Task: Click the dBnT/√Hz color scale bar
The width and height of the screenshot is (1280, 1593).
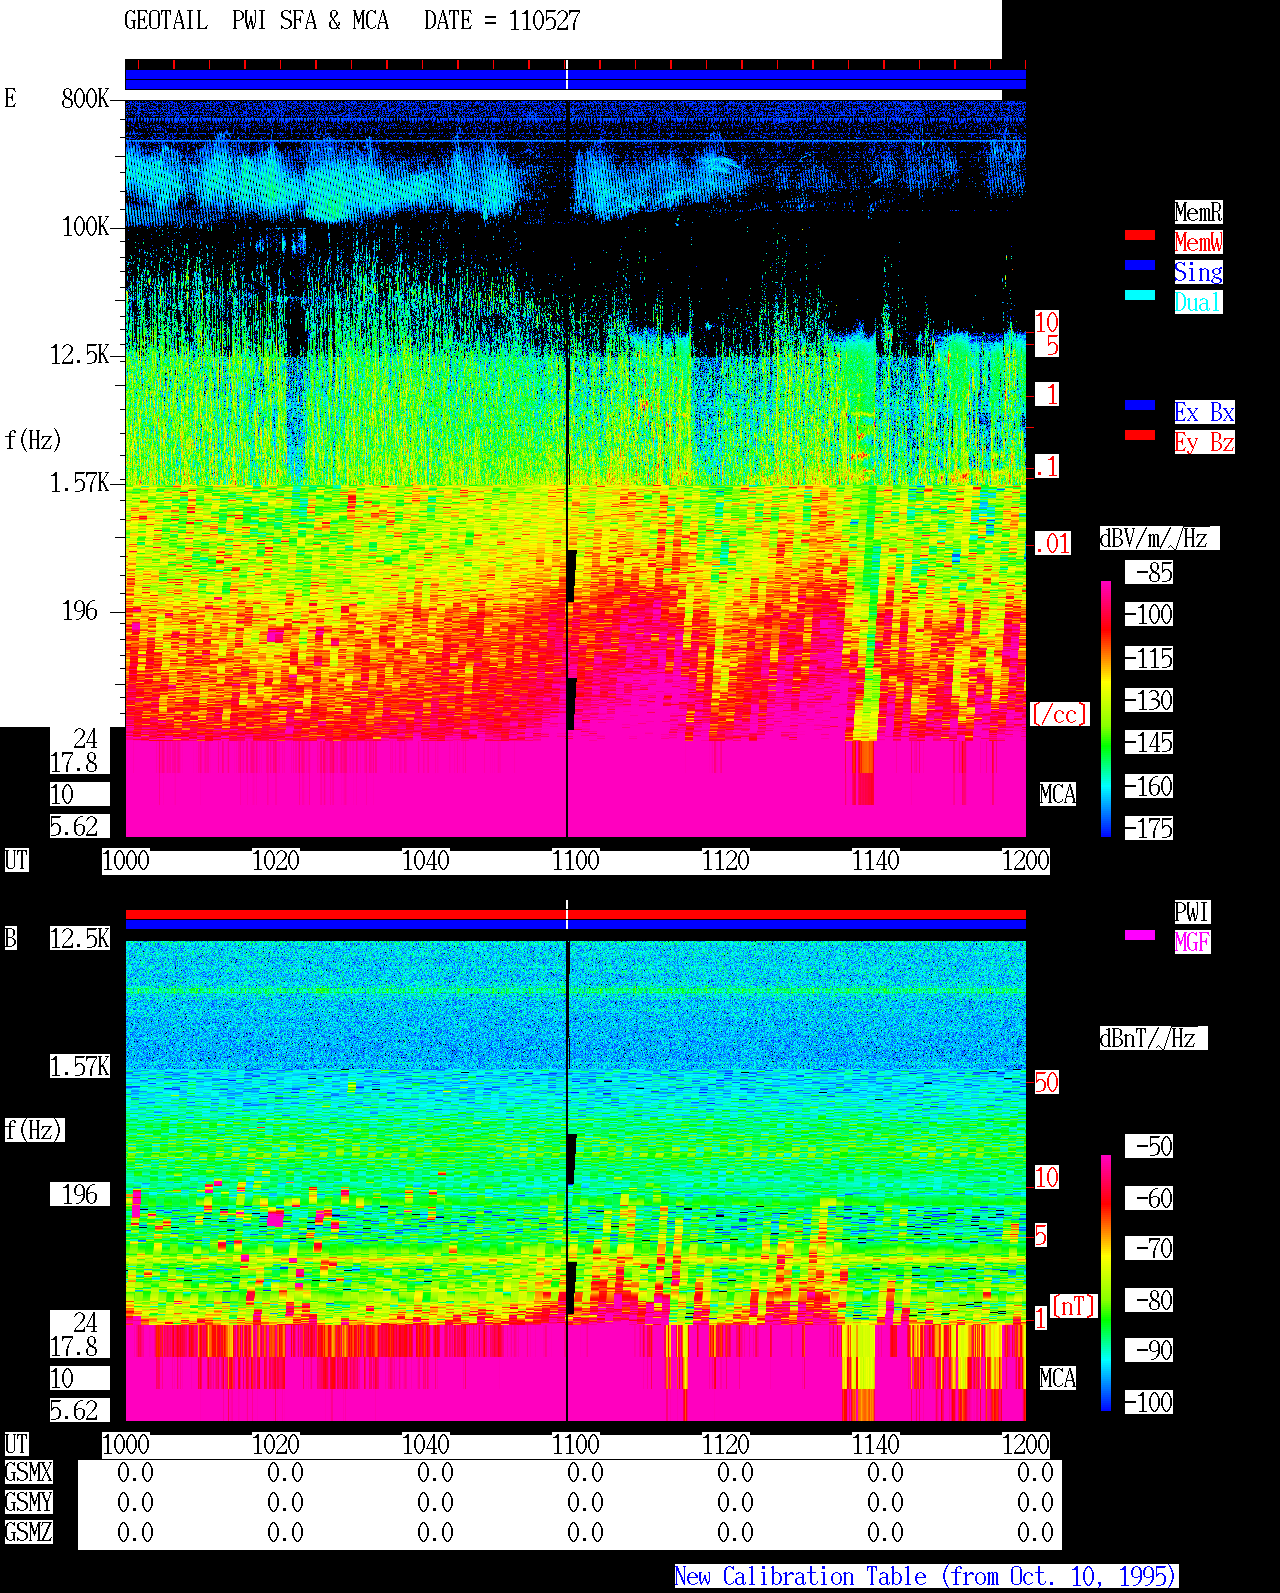Action: click(x=1106, y=1283)
